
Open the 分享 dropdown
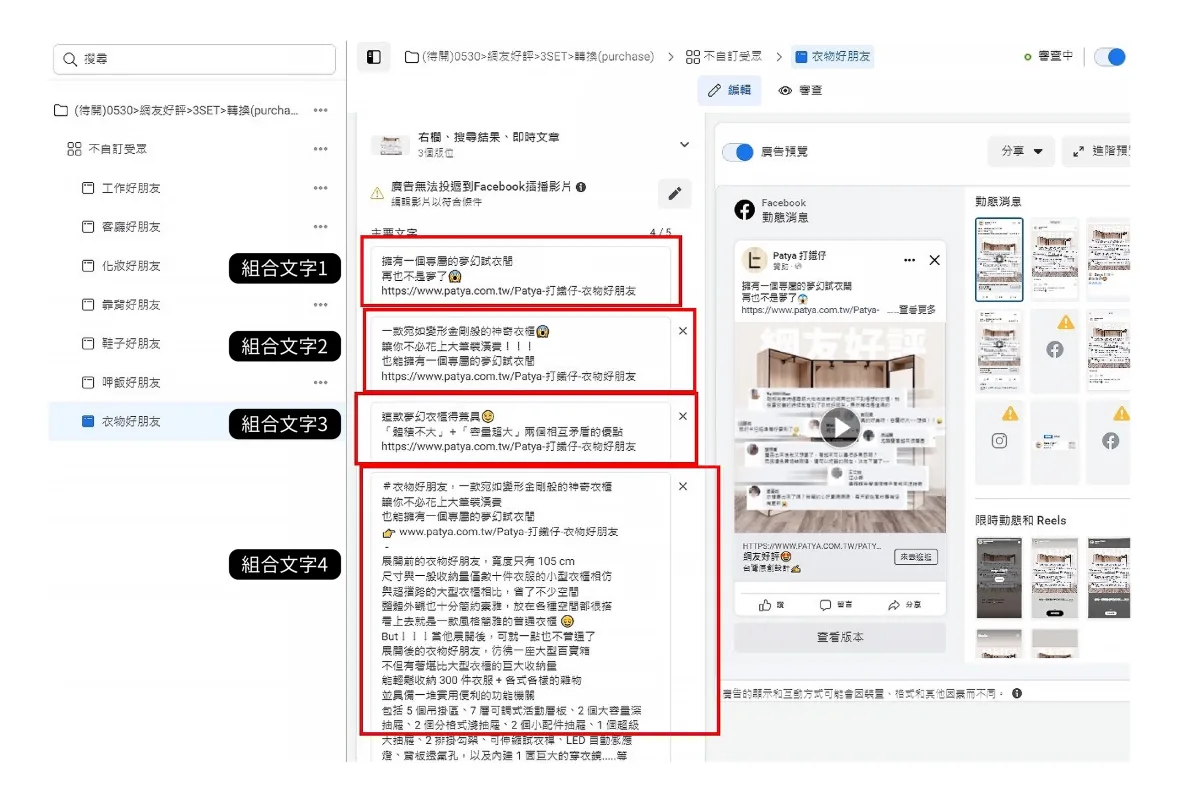(1021, 152)
